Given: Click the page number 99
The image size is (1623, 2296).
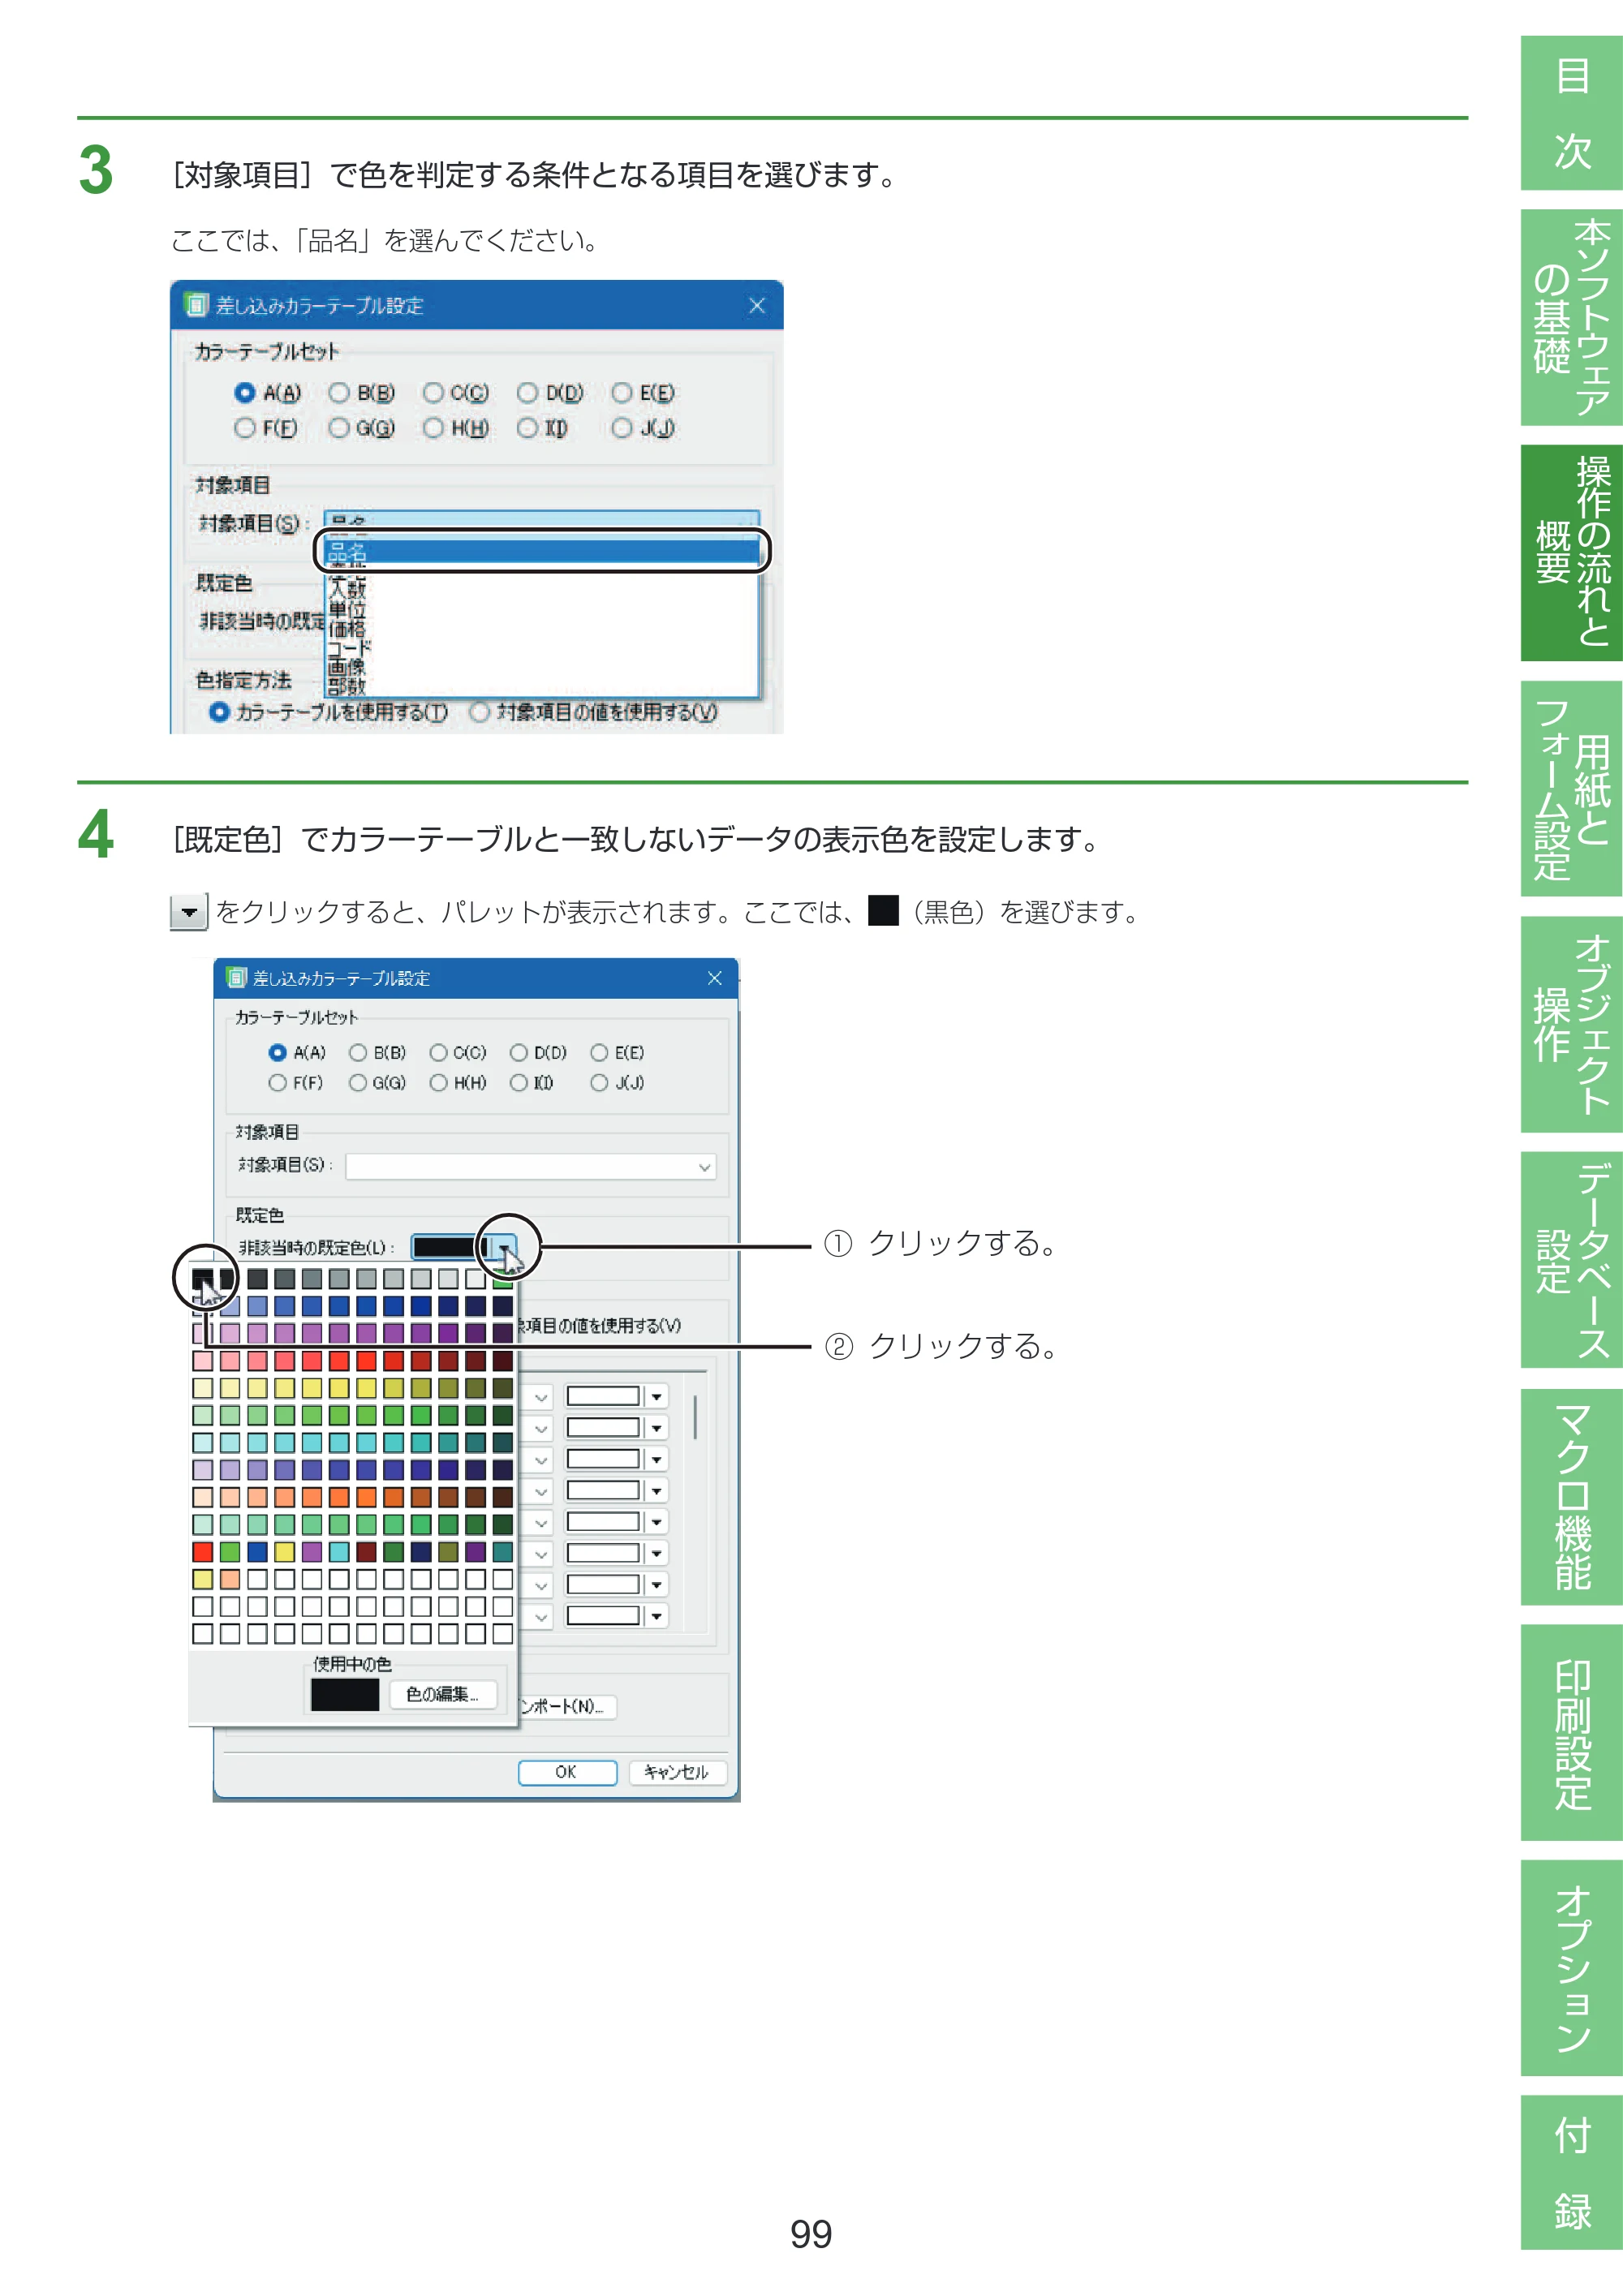Looking at the screenshot, I should 810,2234.
